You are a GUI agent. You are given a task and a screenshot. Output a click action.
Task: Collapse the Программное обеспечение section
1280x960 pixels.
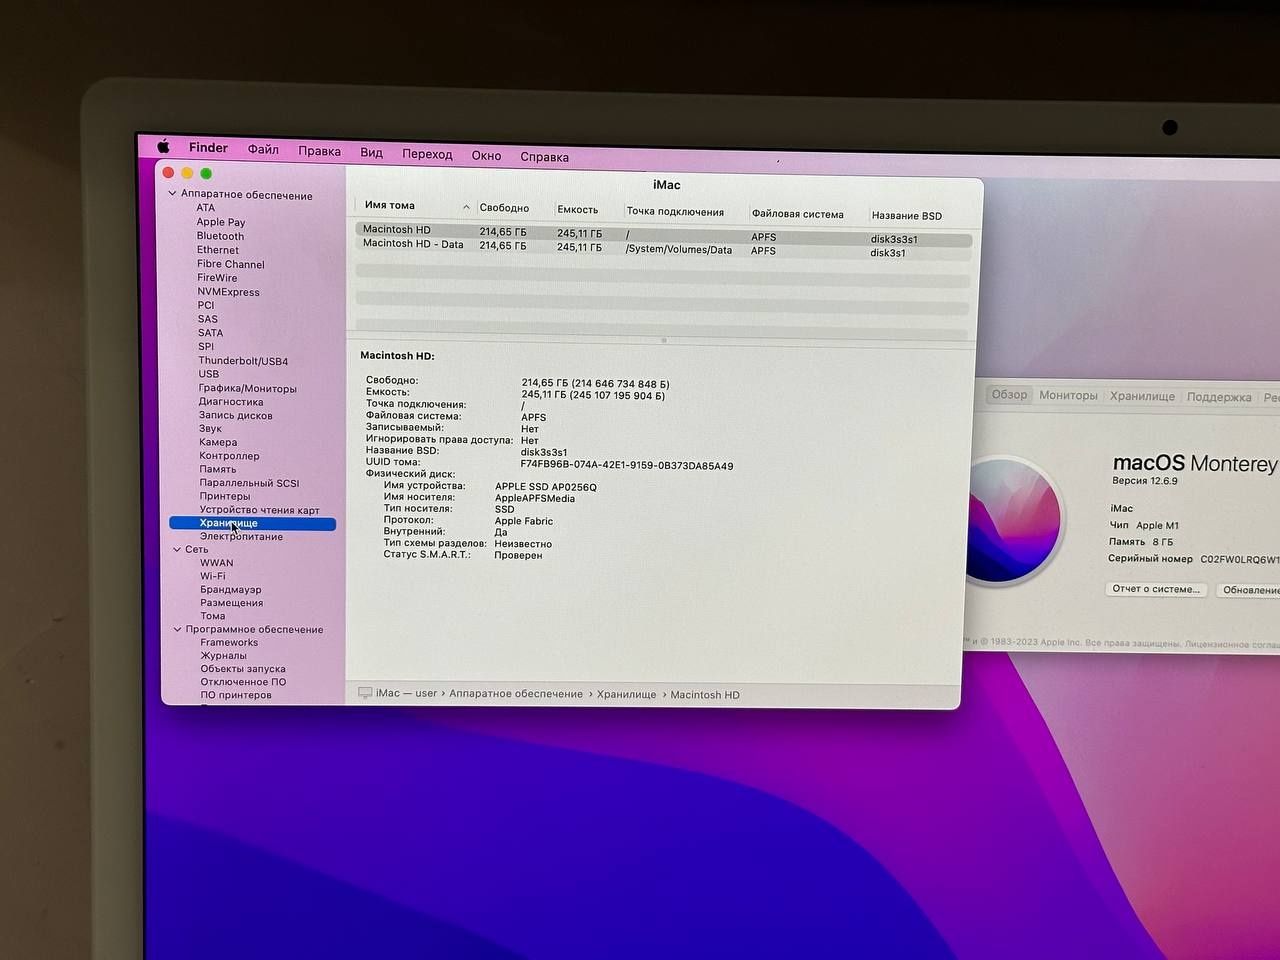coord(178,629)
